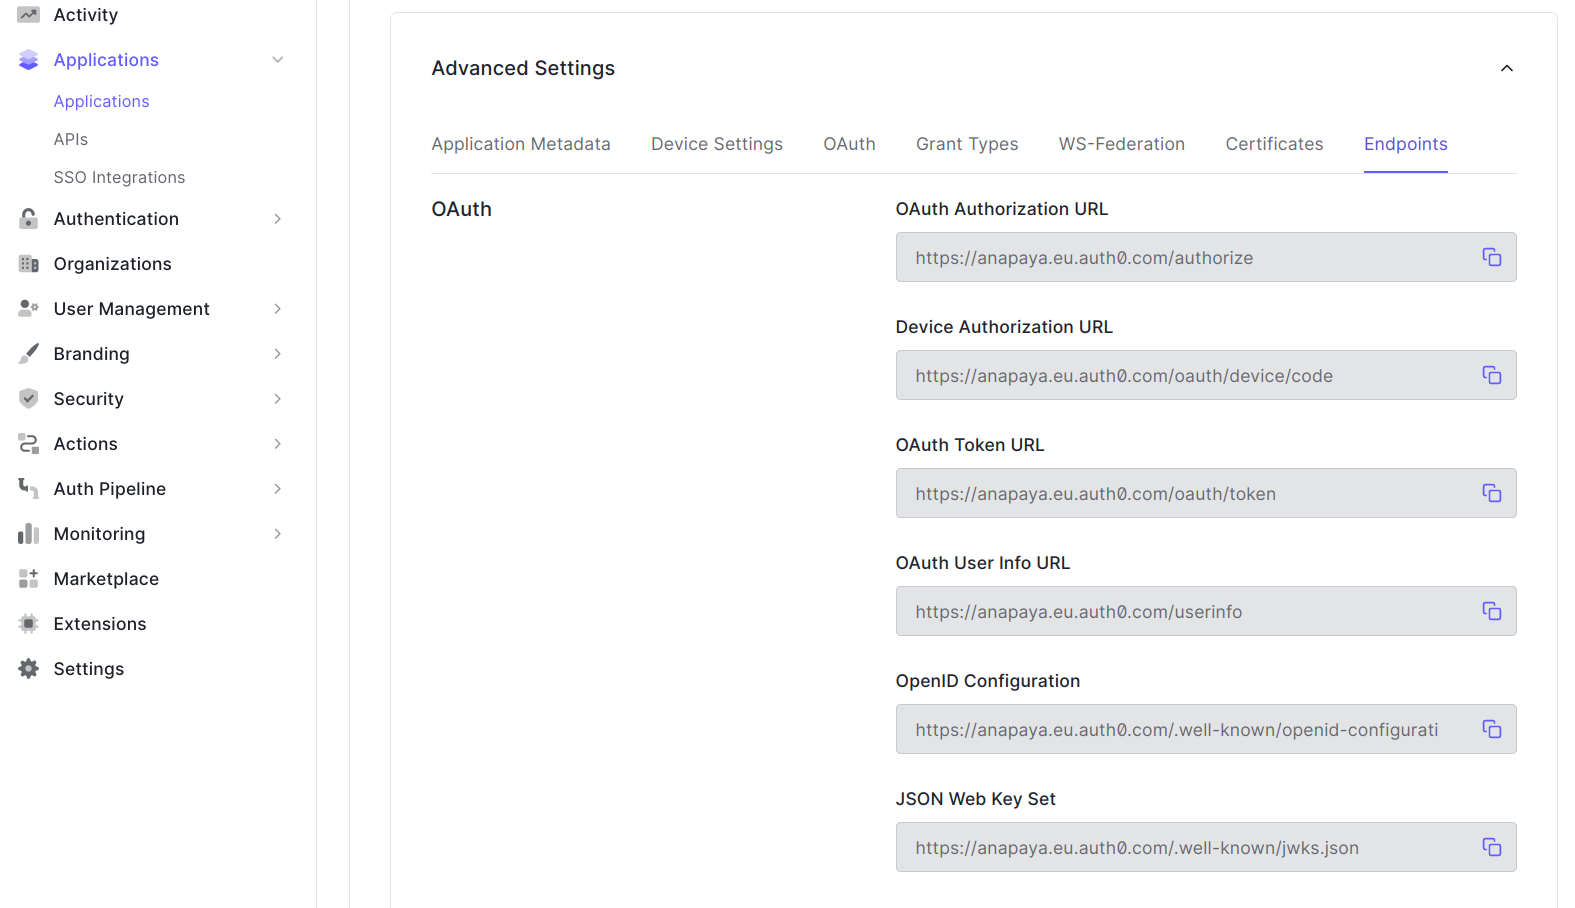
Task: Copy the JSON Web Key Set URL
Action: click(1491, 847)
